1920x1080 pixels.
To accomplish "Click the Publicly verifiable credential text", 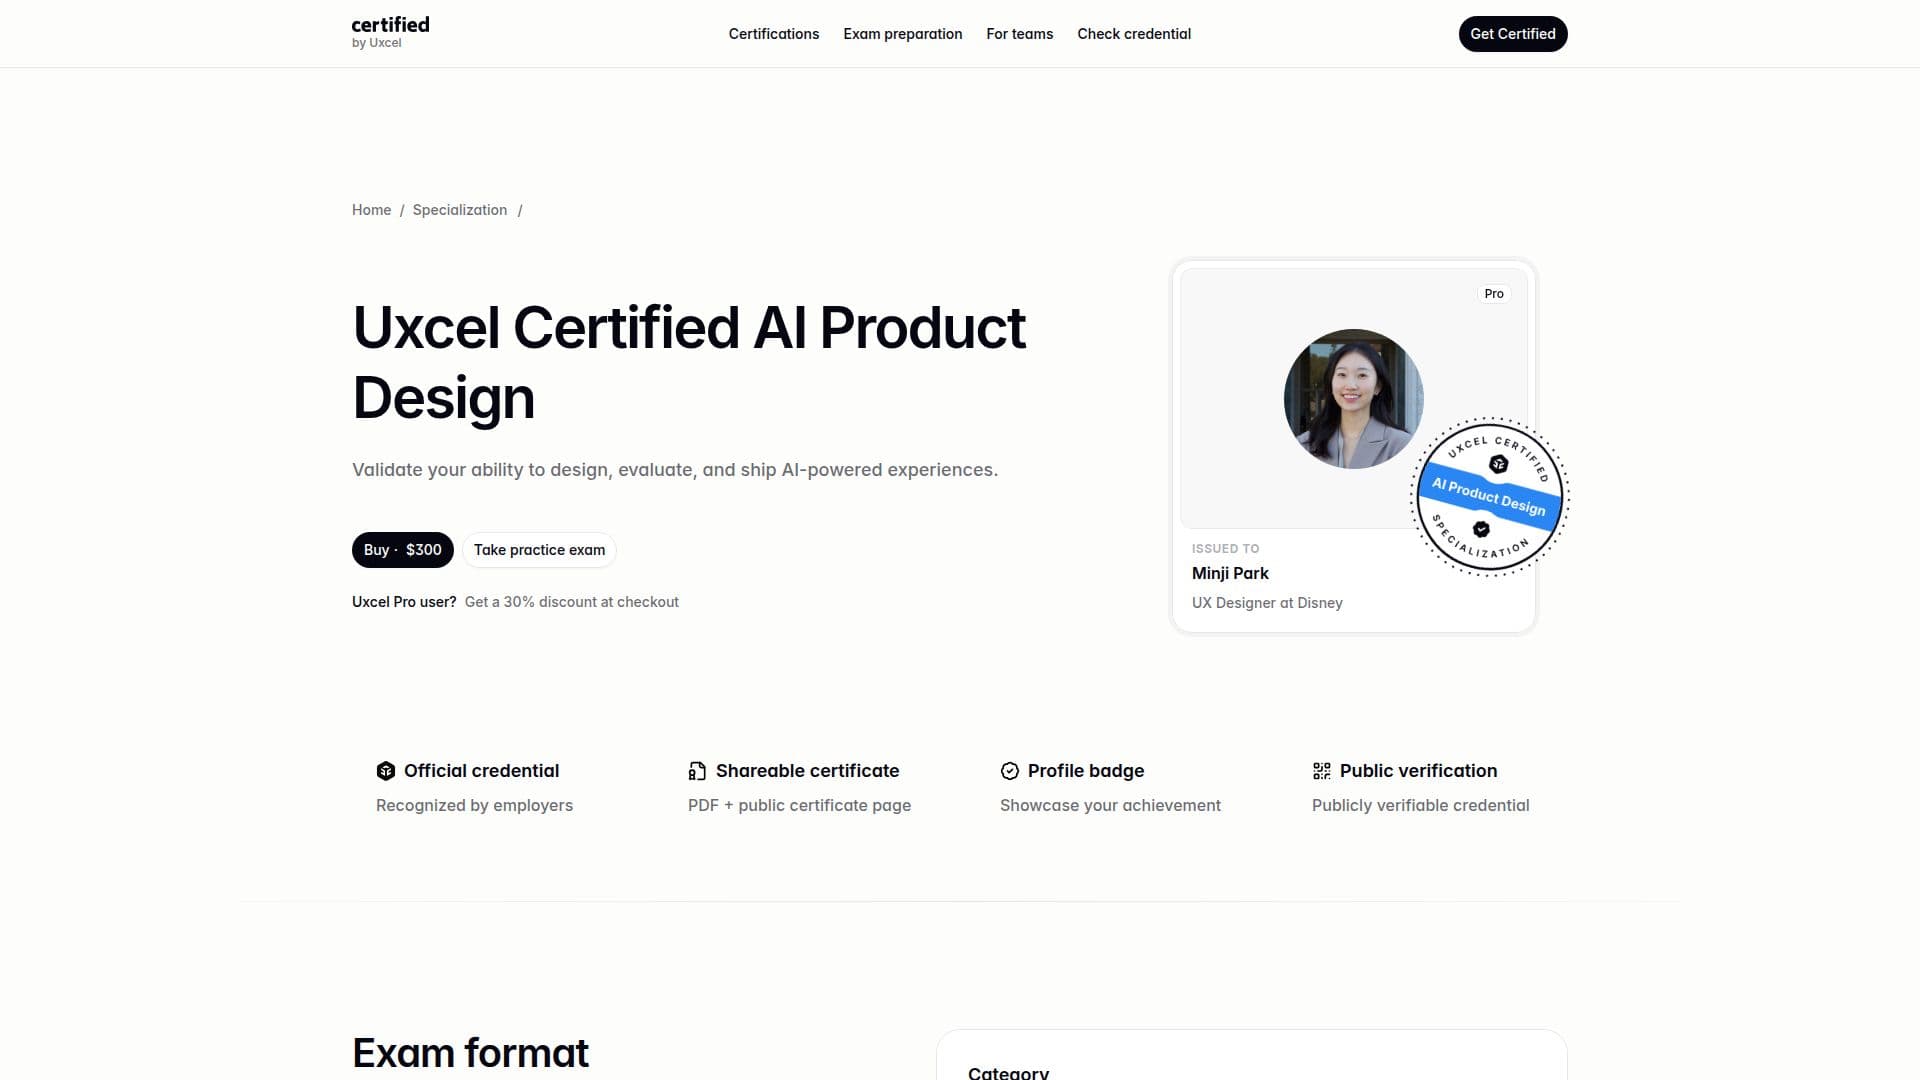I will point(1420,806).
